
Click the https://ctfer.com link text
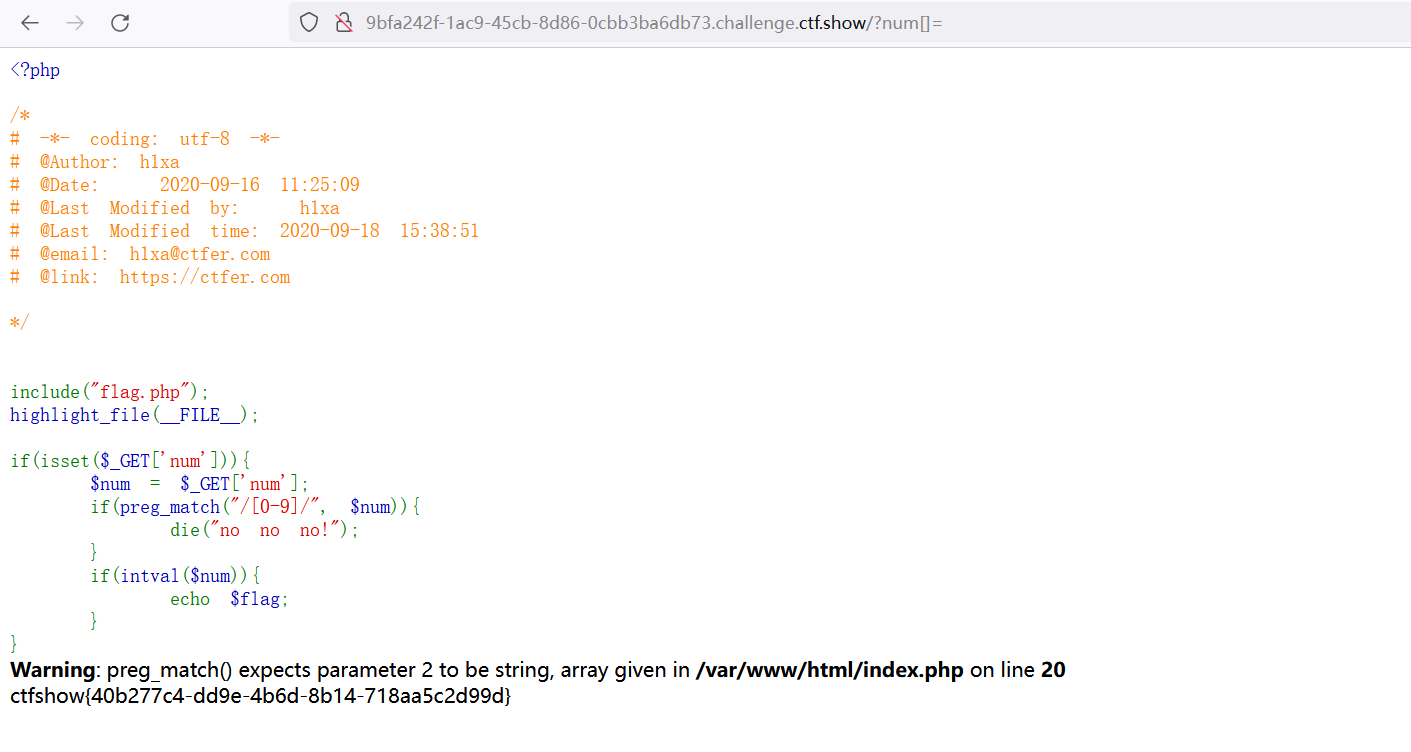204,277
